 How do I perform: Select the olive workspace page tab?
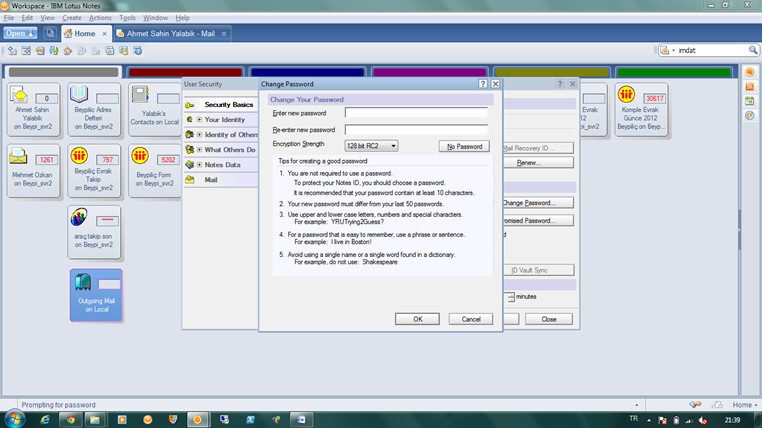552,72
